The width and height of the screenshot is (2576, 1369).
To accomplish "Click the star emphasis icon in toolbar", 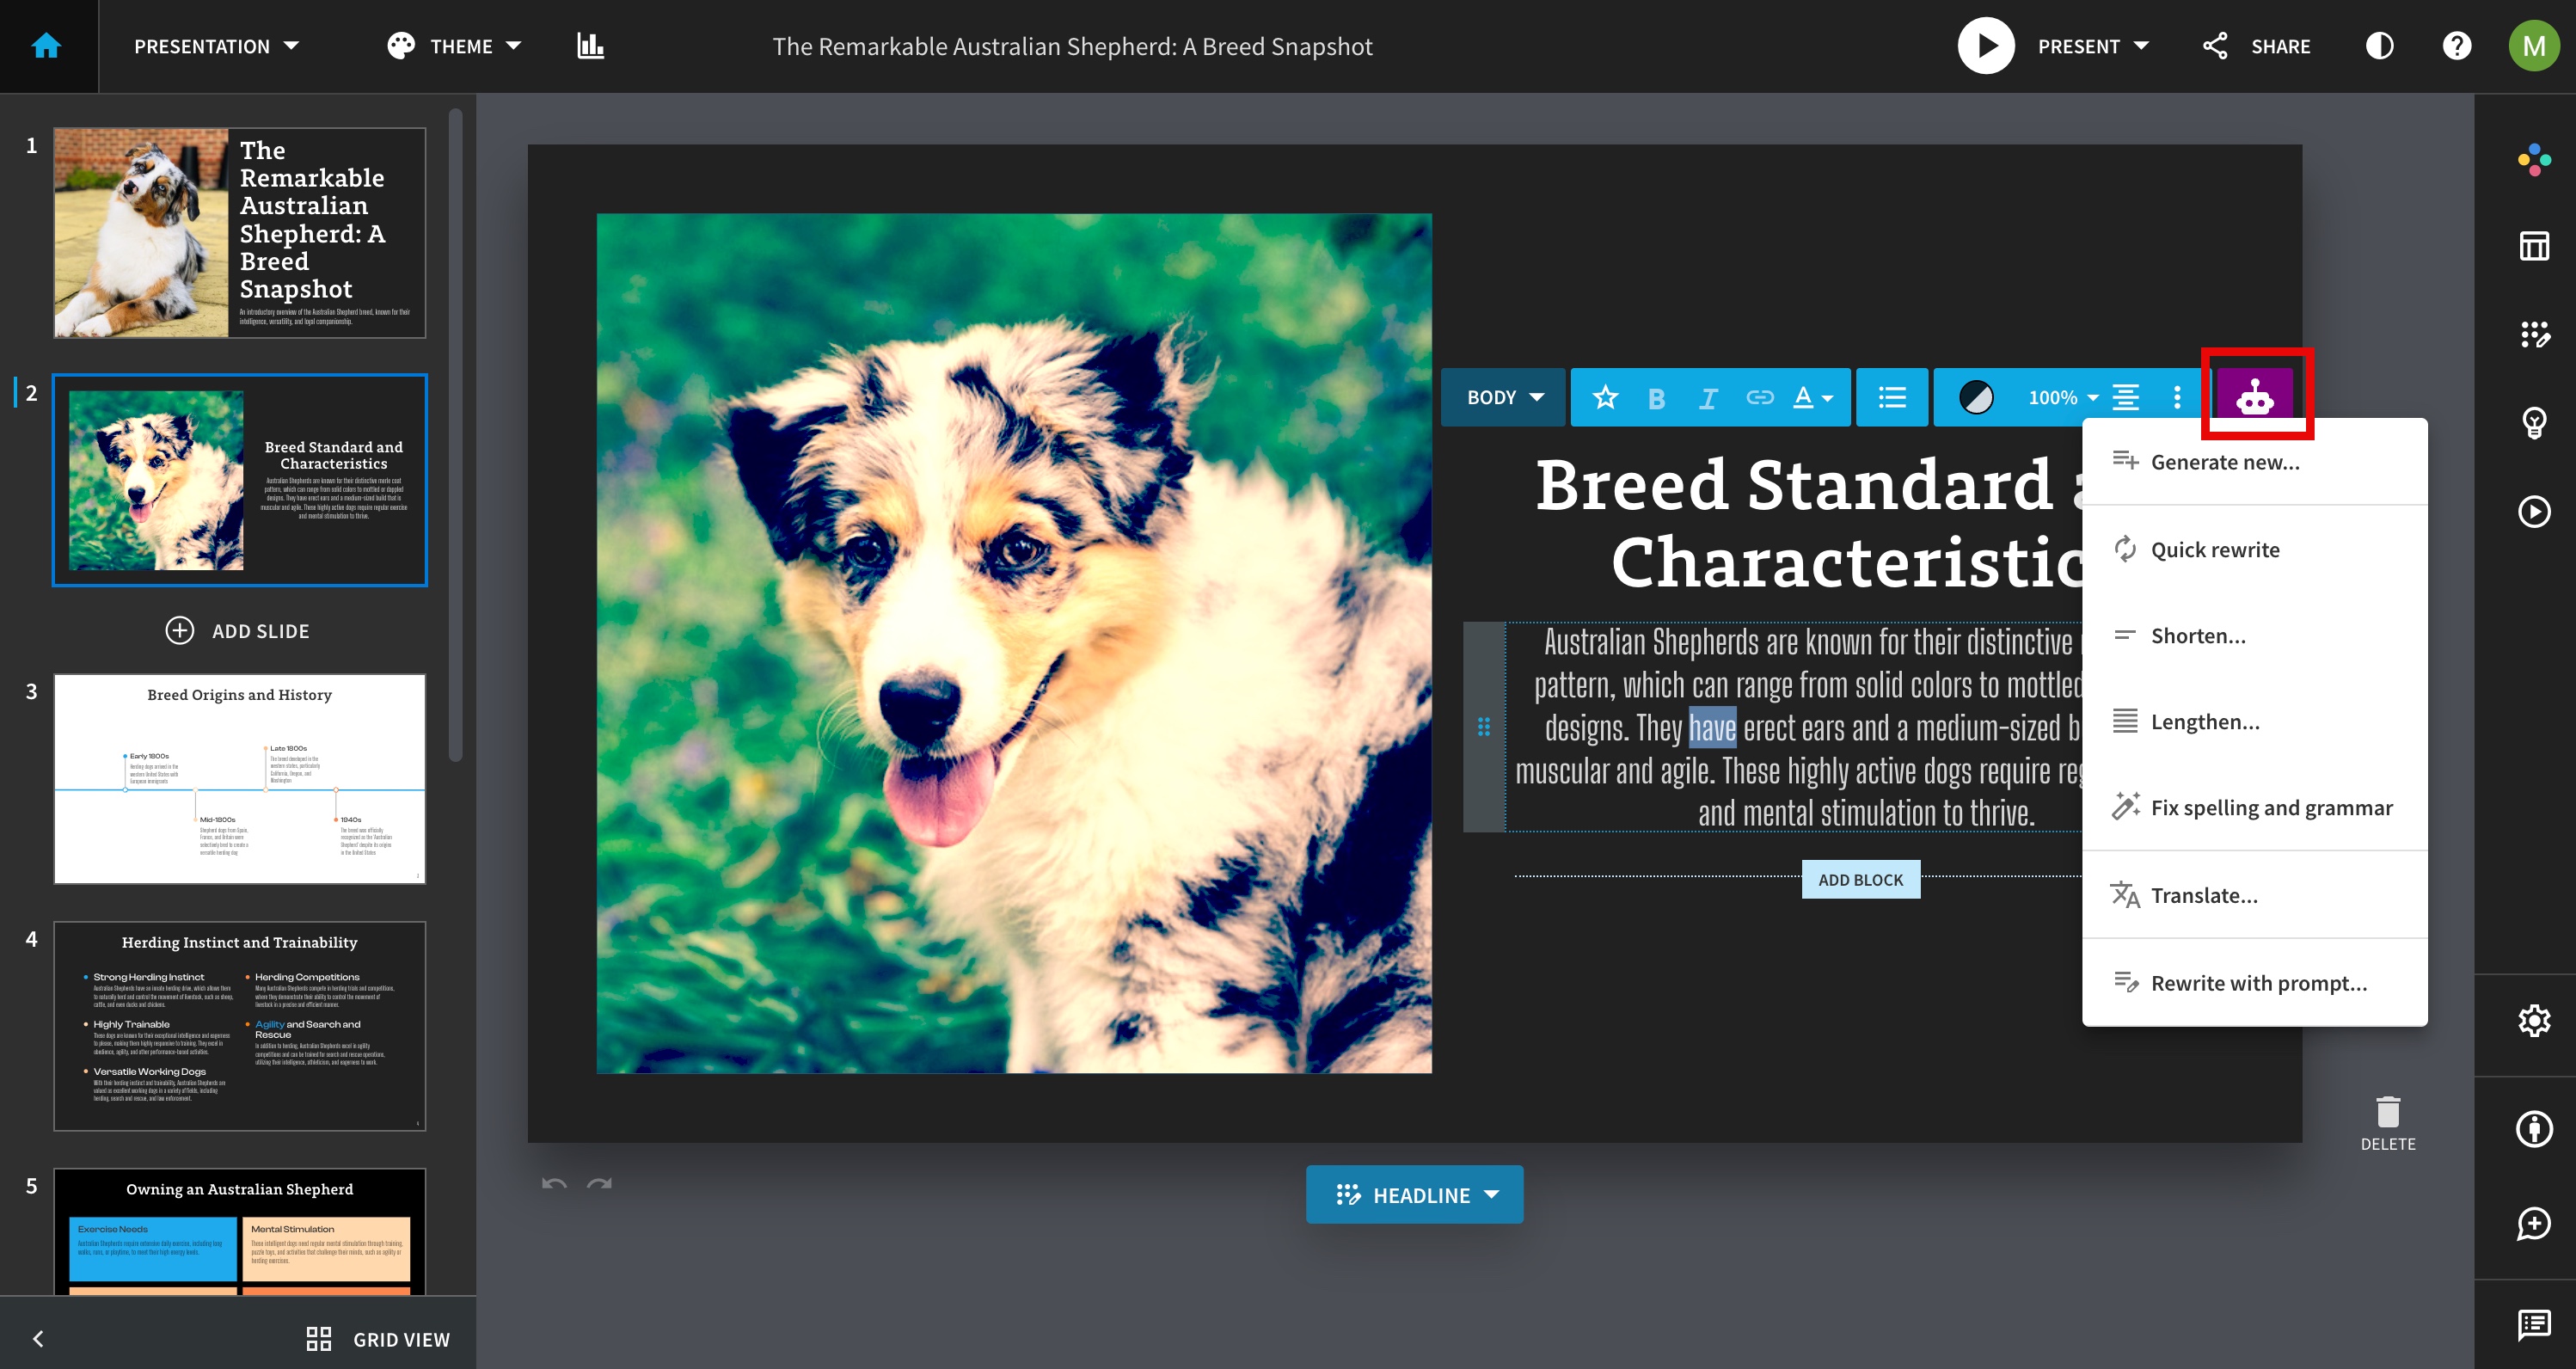I will click(1605, 397).
